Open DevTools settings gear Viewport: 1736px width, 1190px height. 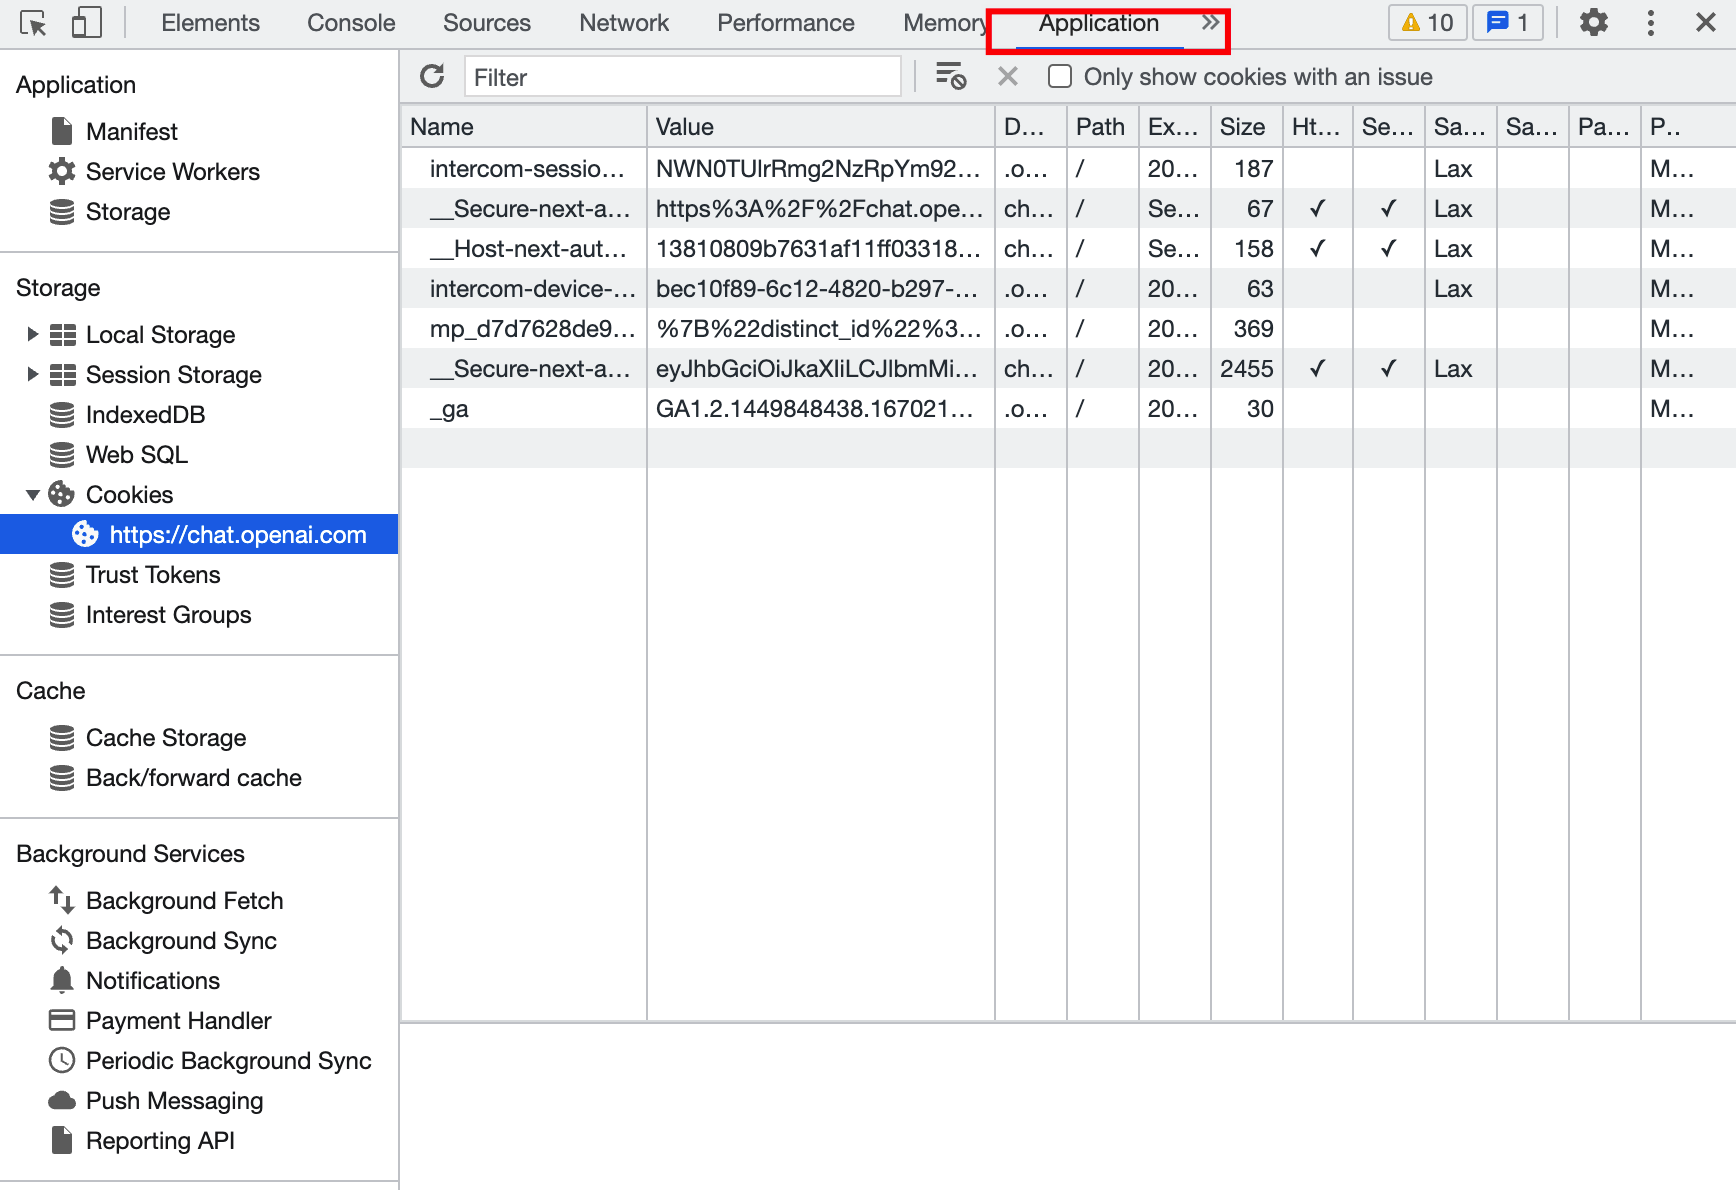coord(1593,23)
